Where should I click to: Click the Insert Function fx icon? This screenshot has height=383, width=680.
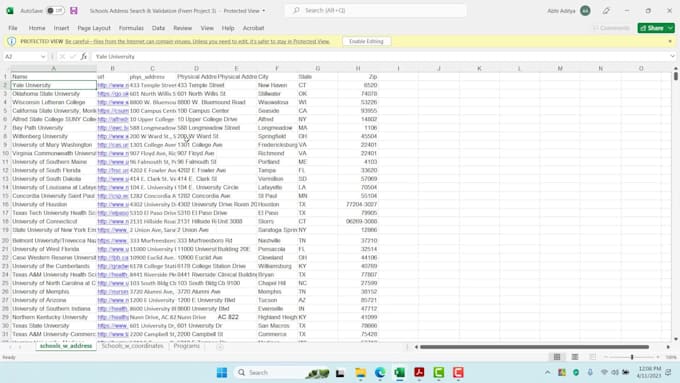pos(84,56)
